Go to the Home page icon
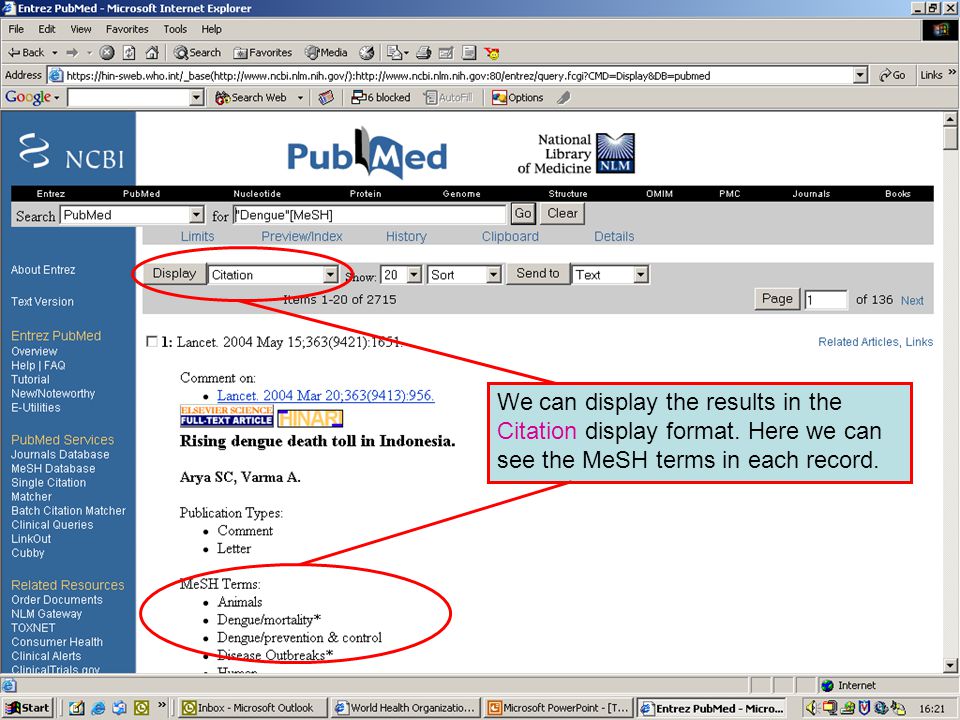The height and width of the screenshot is (720, 960). pos(152,53)
